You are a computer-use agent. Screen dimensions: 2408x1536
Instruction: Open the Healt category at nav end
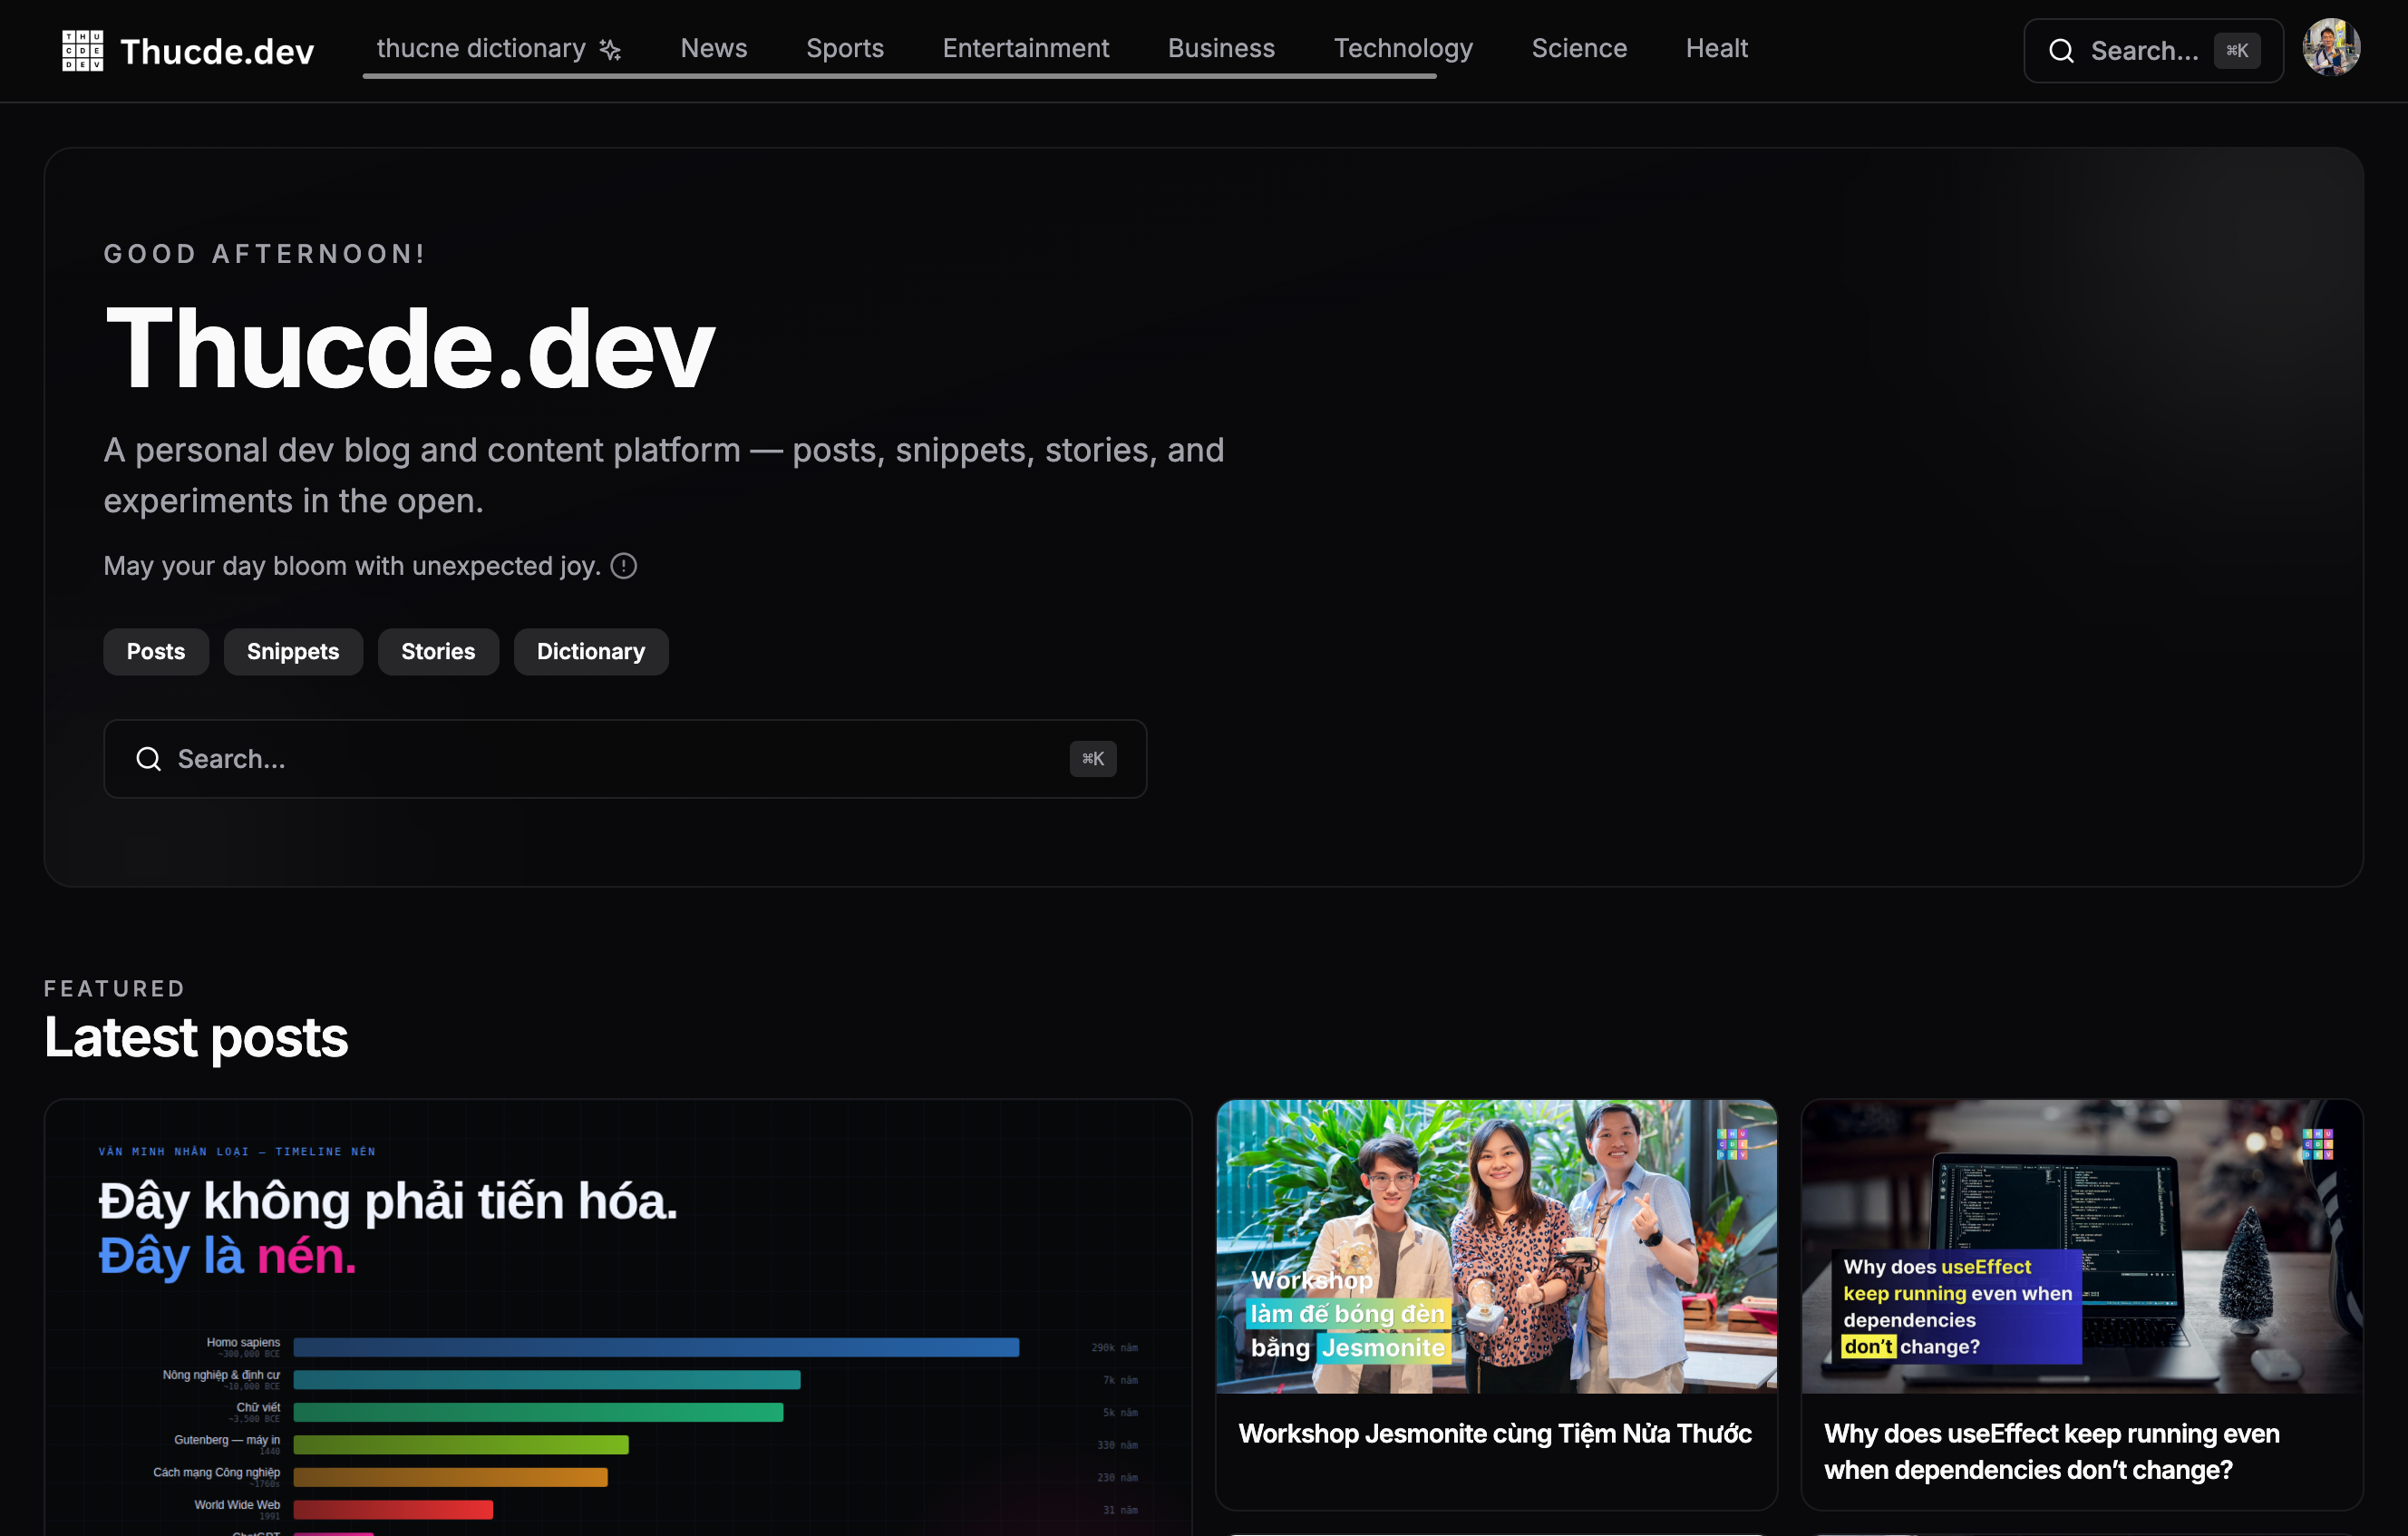point(1716,48)
